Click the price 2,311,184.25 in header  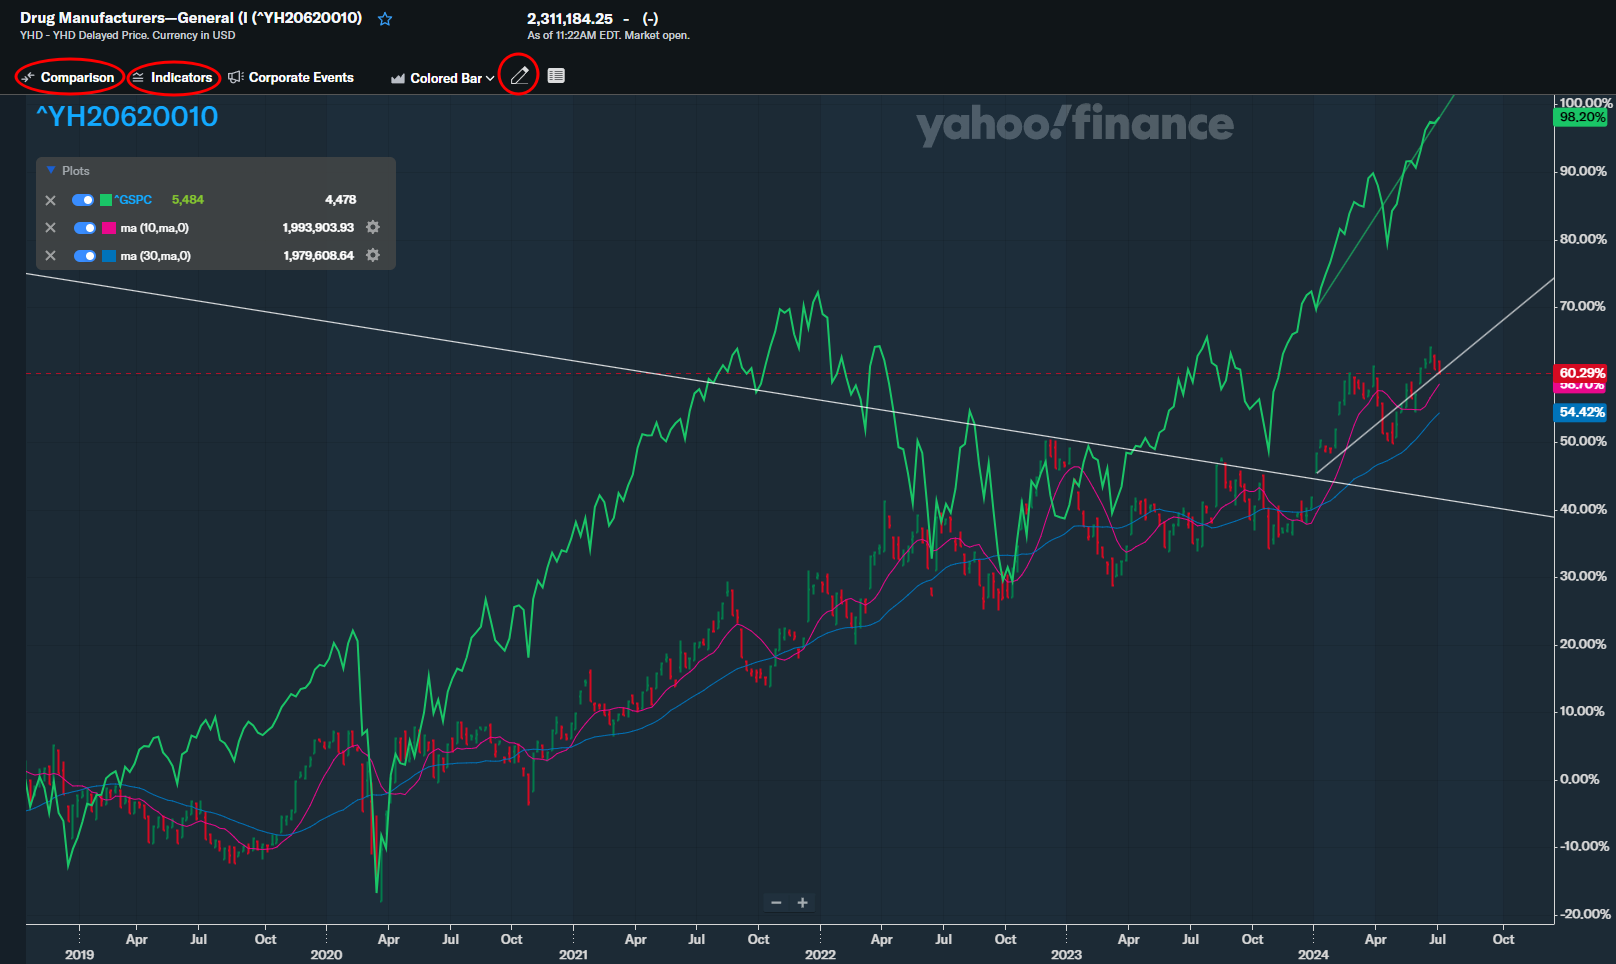[570, 18]
